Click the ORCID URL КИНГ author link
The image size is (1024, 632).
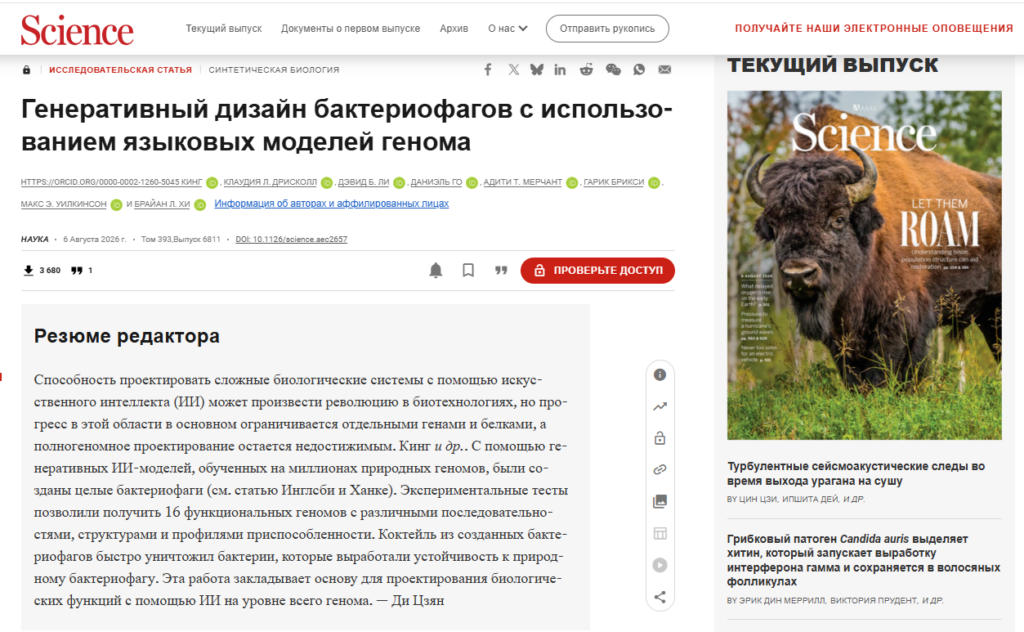111,182
